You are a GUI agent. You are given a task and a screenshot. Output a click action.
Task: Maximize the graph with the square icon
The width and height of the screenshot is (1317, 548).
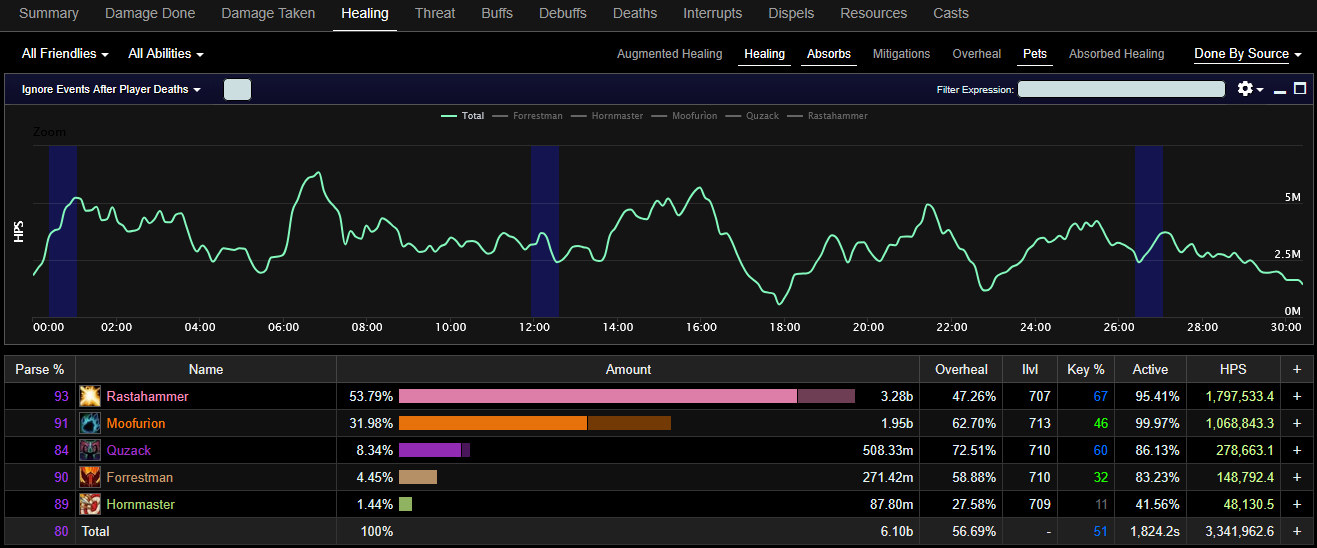pyautogui.click(x=1300, y=89)
